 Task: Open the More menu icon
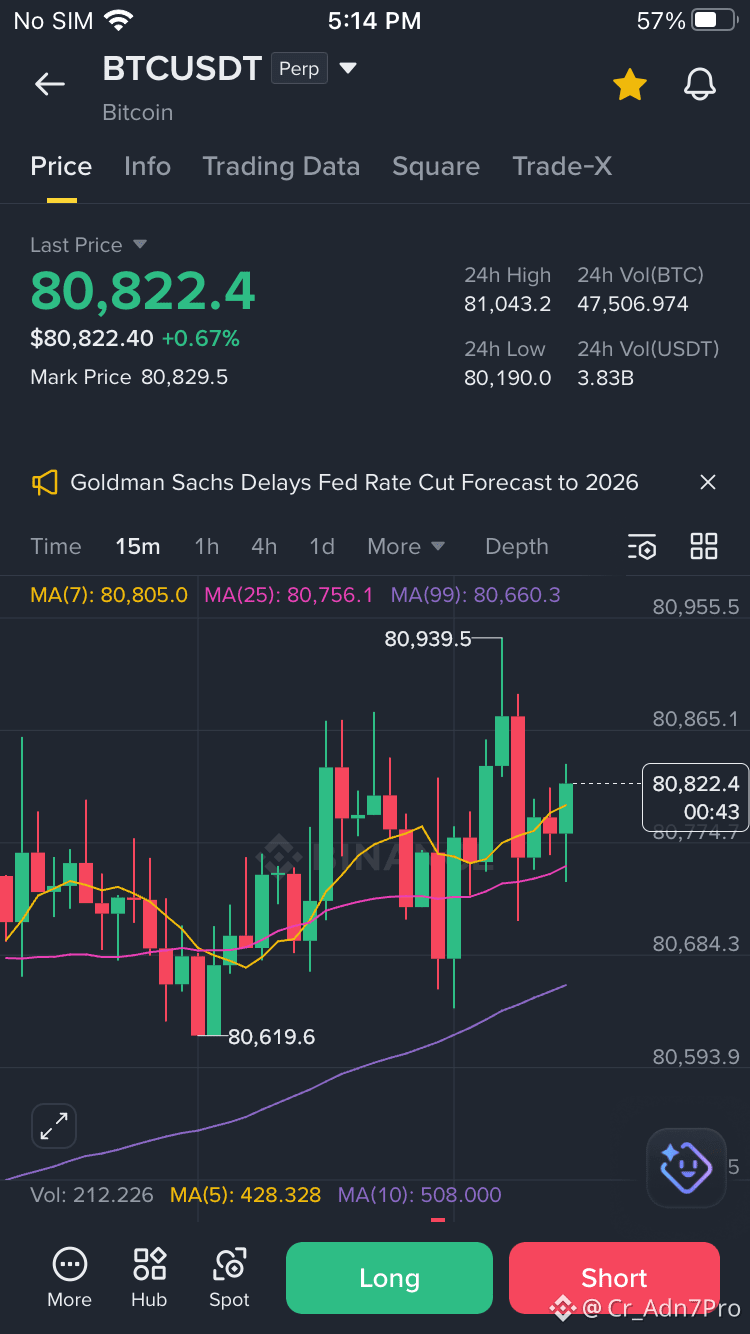[69, 1277]
